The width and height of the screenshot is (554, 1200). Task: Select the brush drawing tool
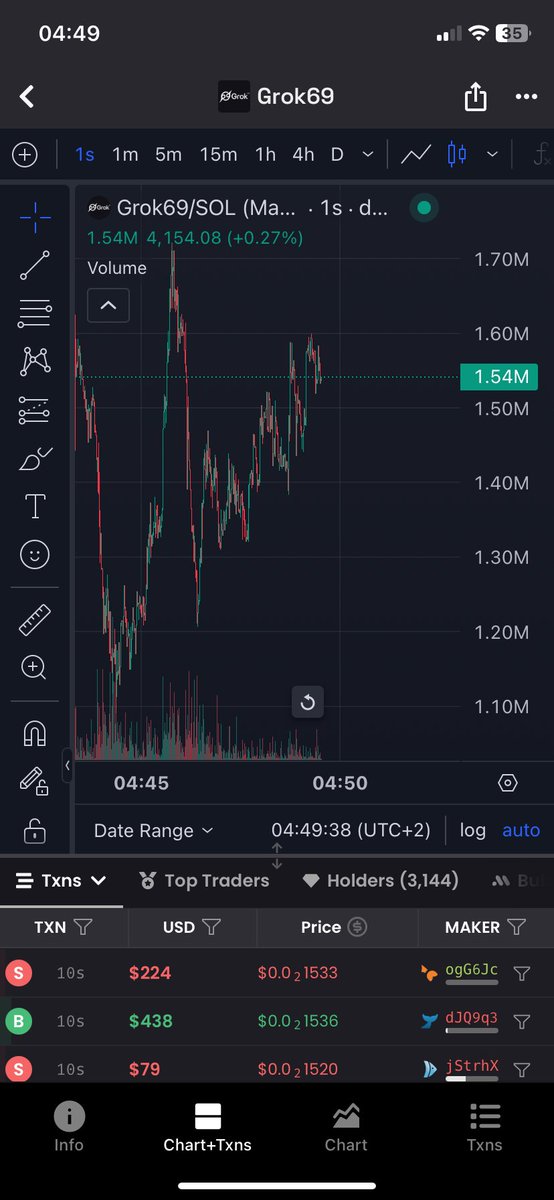click(35, 458)
